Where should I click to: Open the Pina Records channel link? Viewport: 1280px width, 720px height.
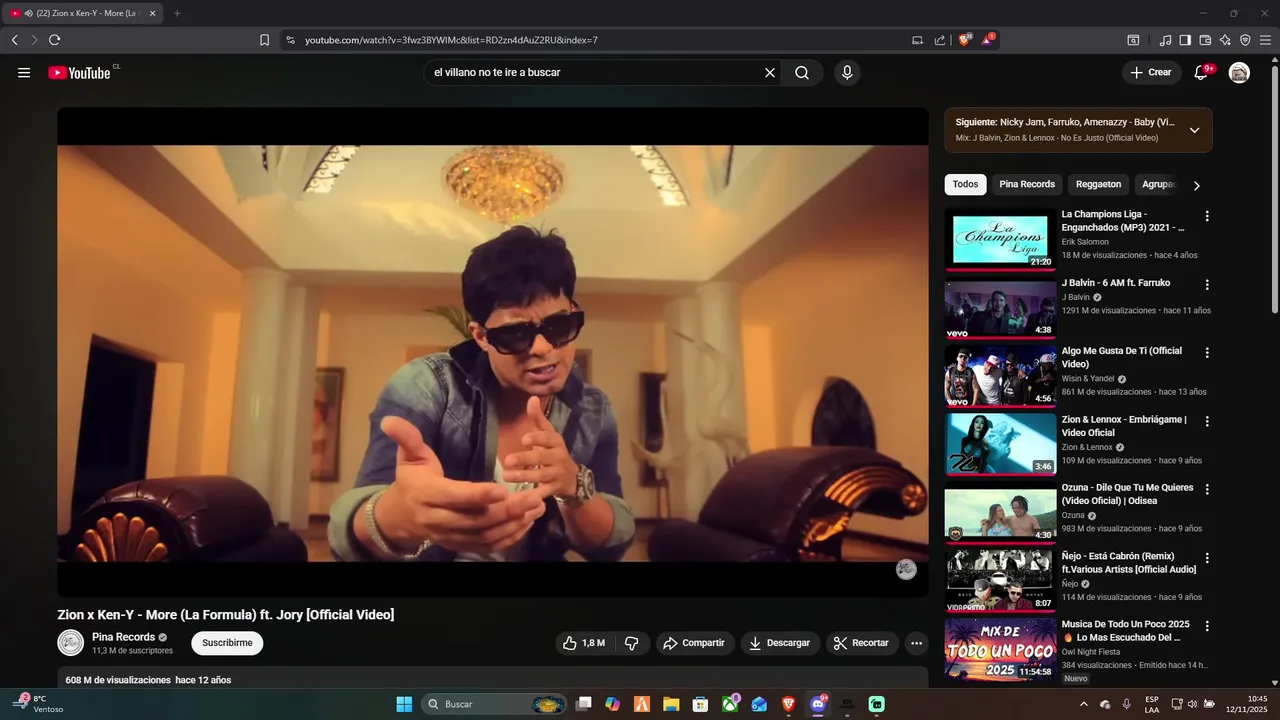(123, 637)
